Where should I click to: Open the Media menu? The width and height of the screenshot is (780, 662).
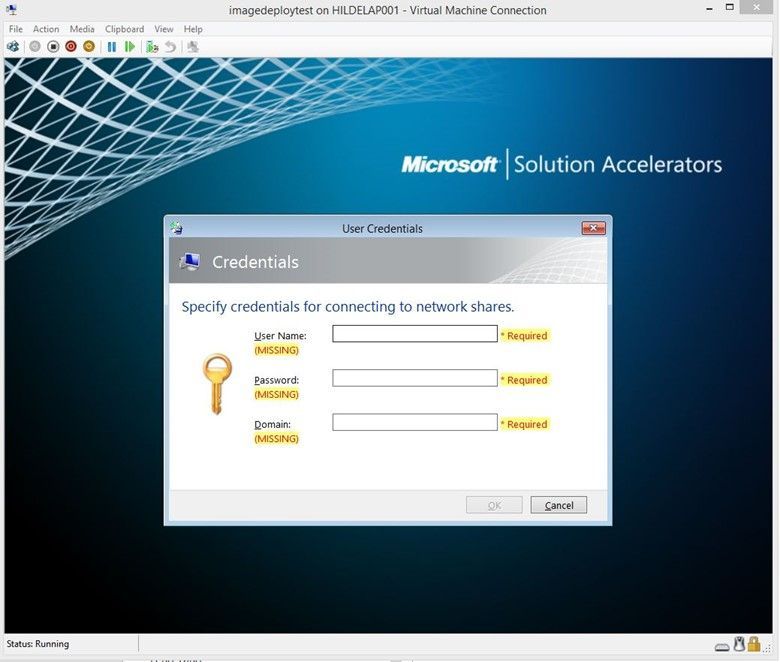tap(82, 29)
